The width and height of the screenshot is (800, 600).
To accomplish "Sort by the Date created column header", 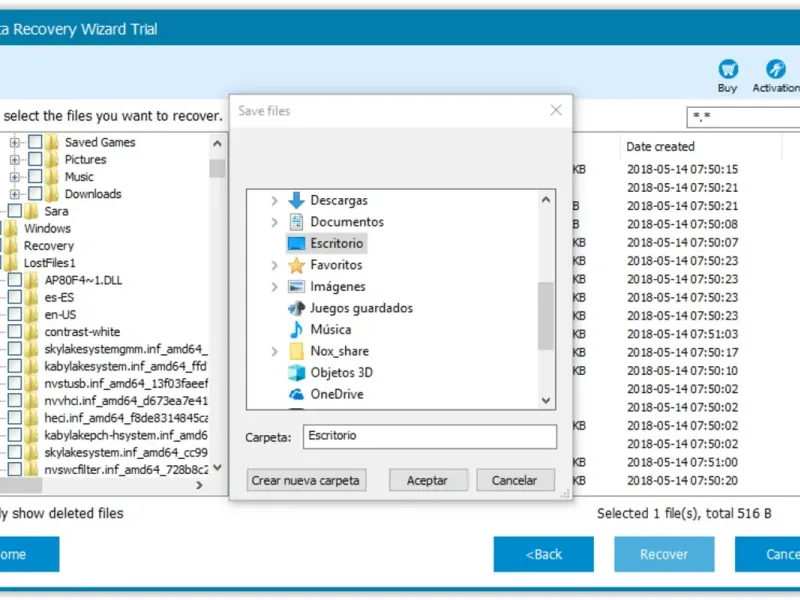I will 660,146.
